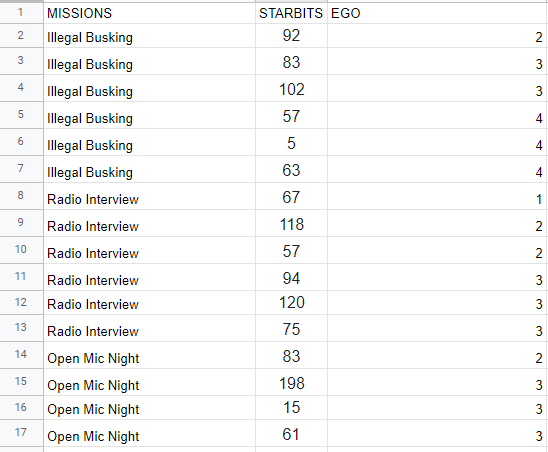Select the EGO header cell
The width and height of the screenshot is (548, 452).
coord(437,13)
